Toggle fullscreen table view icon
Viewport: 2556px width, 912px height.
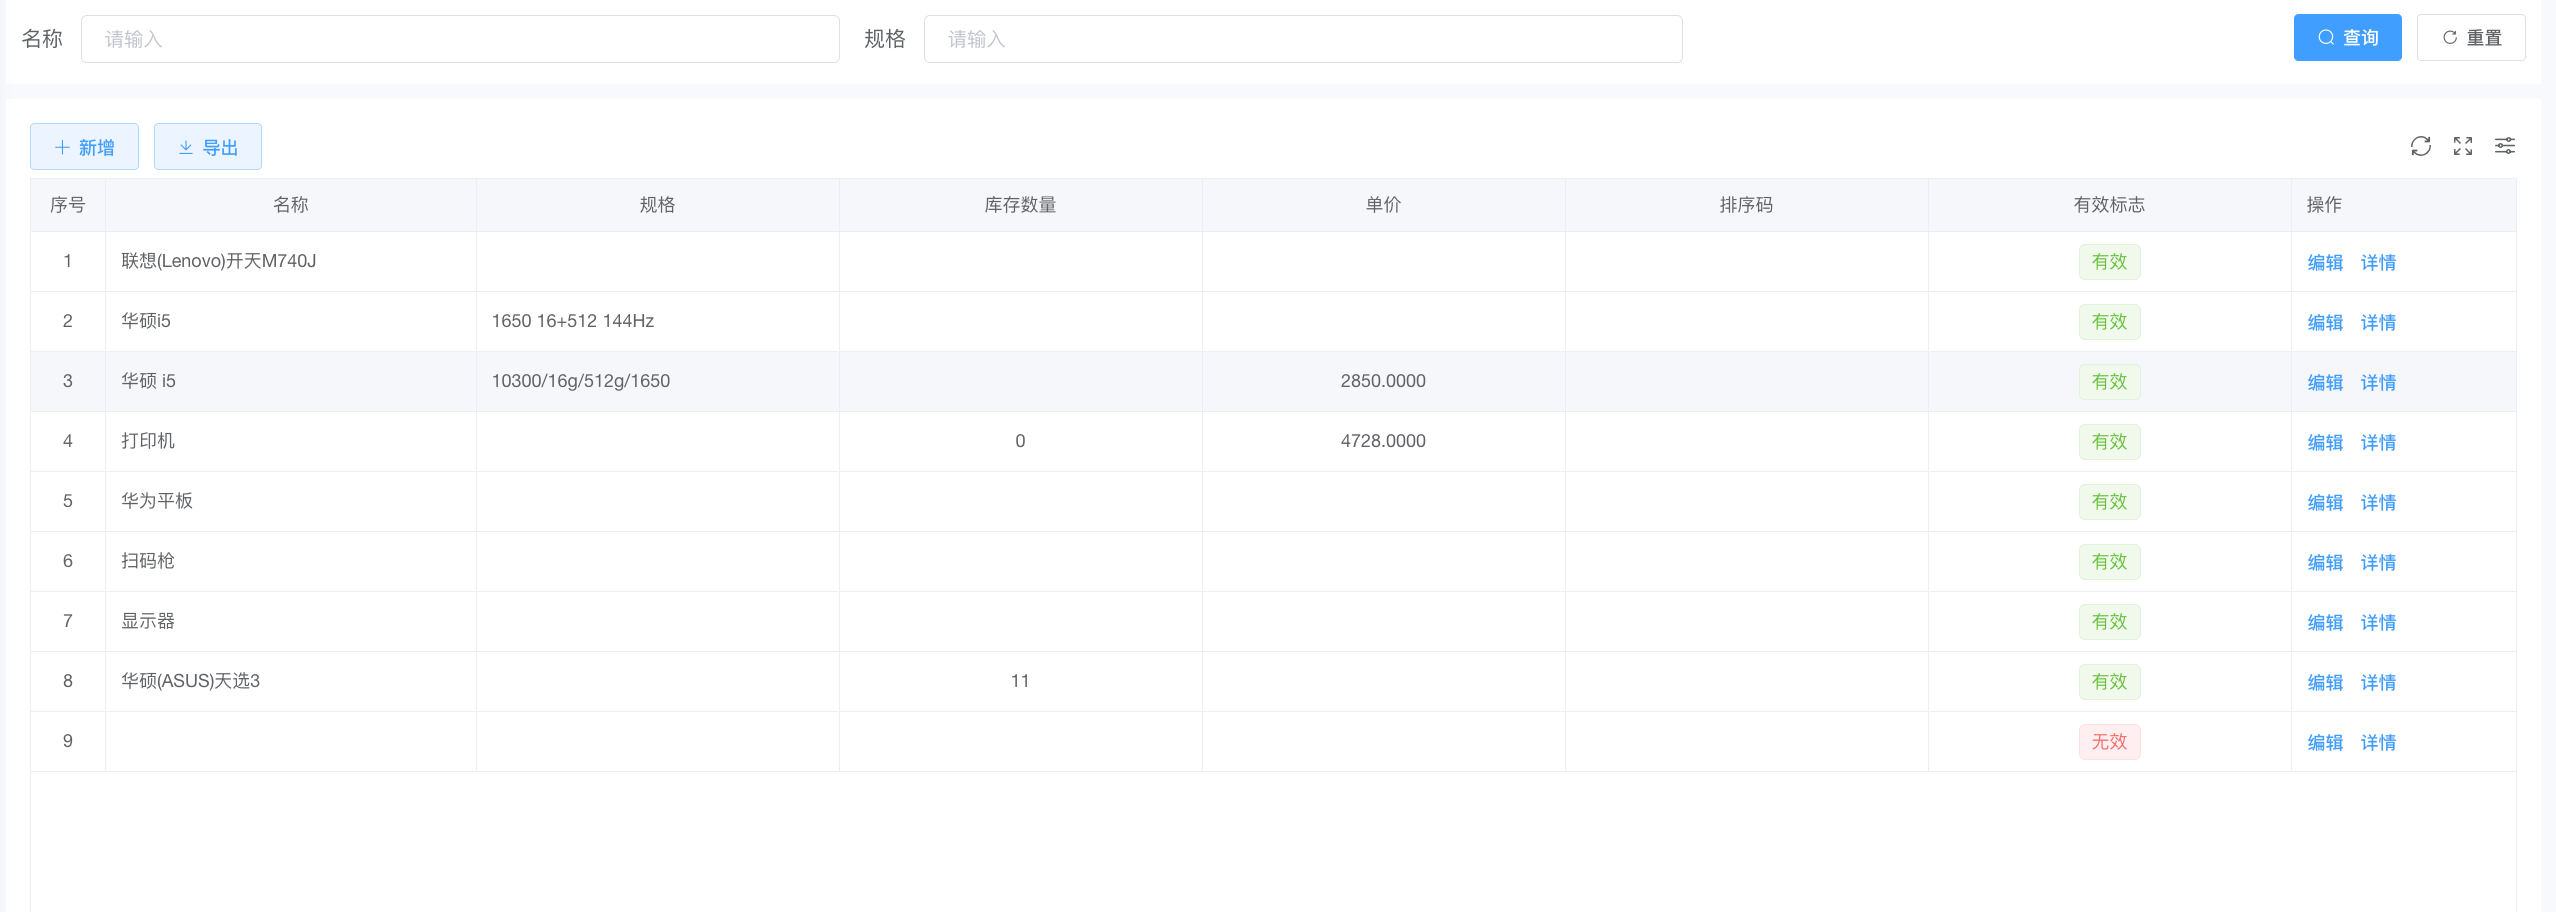pos(2462,147)
